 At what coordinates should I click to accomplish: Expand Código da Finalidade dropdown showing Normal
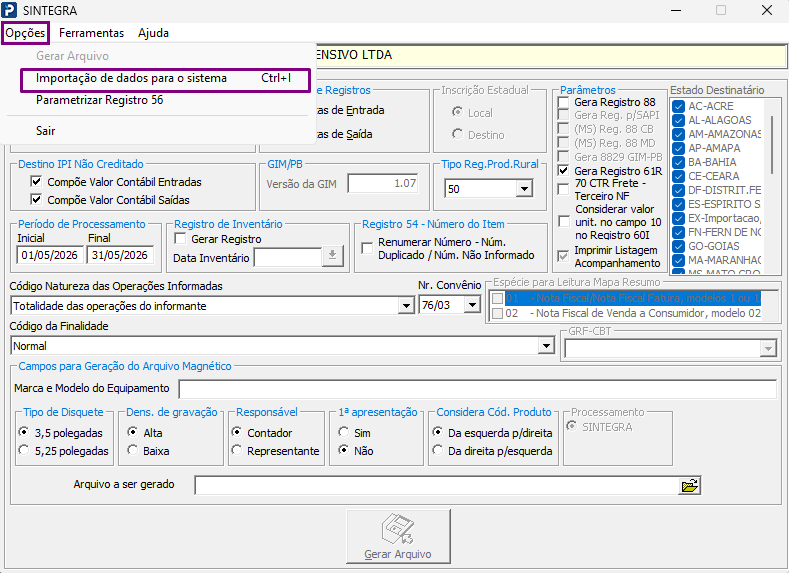(x=546, y=346)
